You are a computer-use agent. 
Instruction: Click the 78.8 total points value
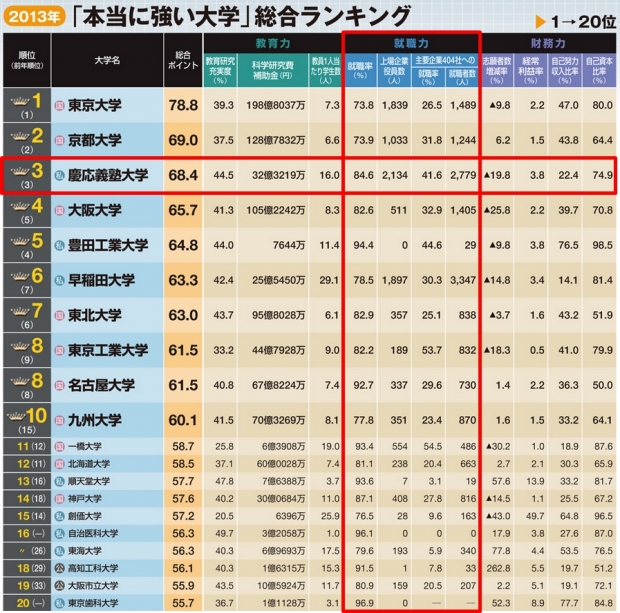tap(183, 106)
